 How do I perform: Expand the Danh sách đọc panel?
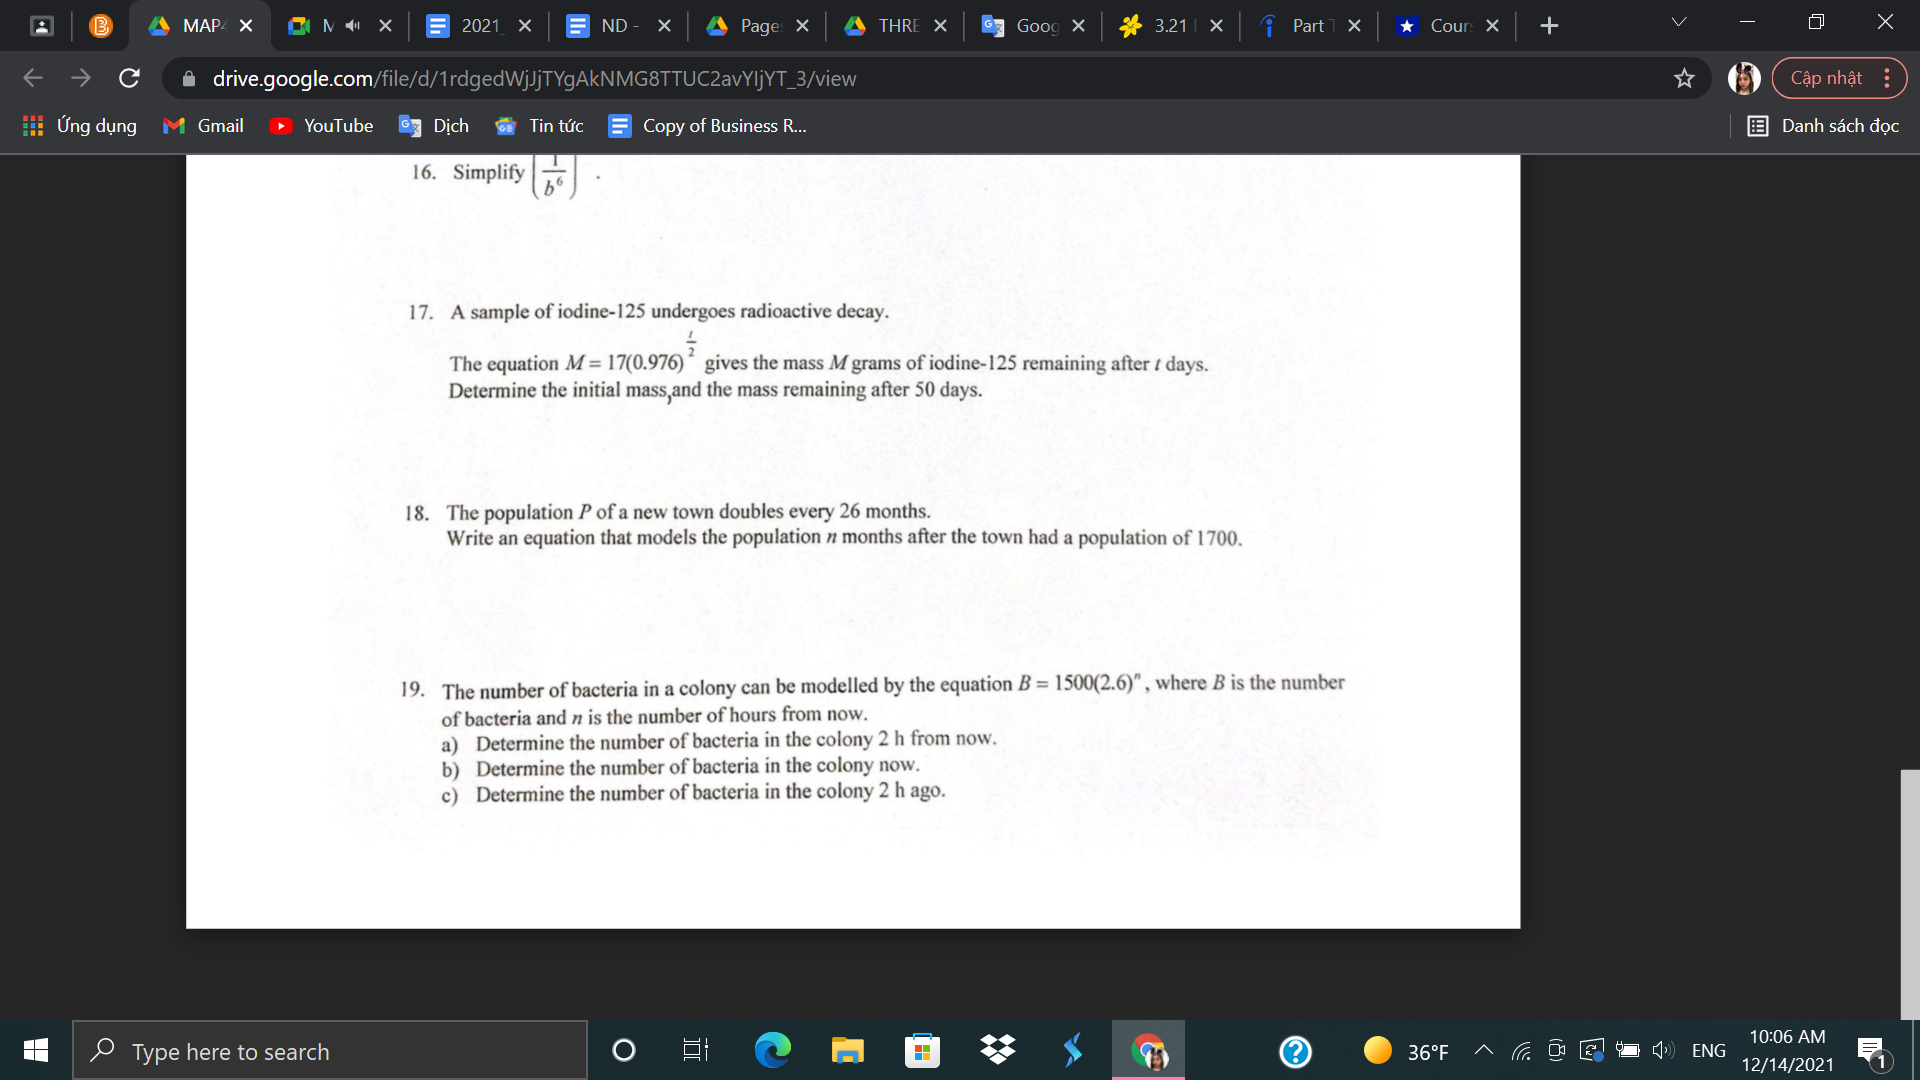pos(1823,126)
